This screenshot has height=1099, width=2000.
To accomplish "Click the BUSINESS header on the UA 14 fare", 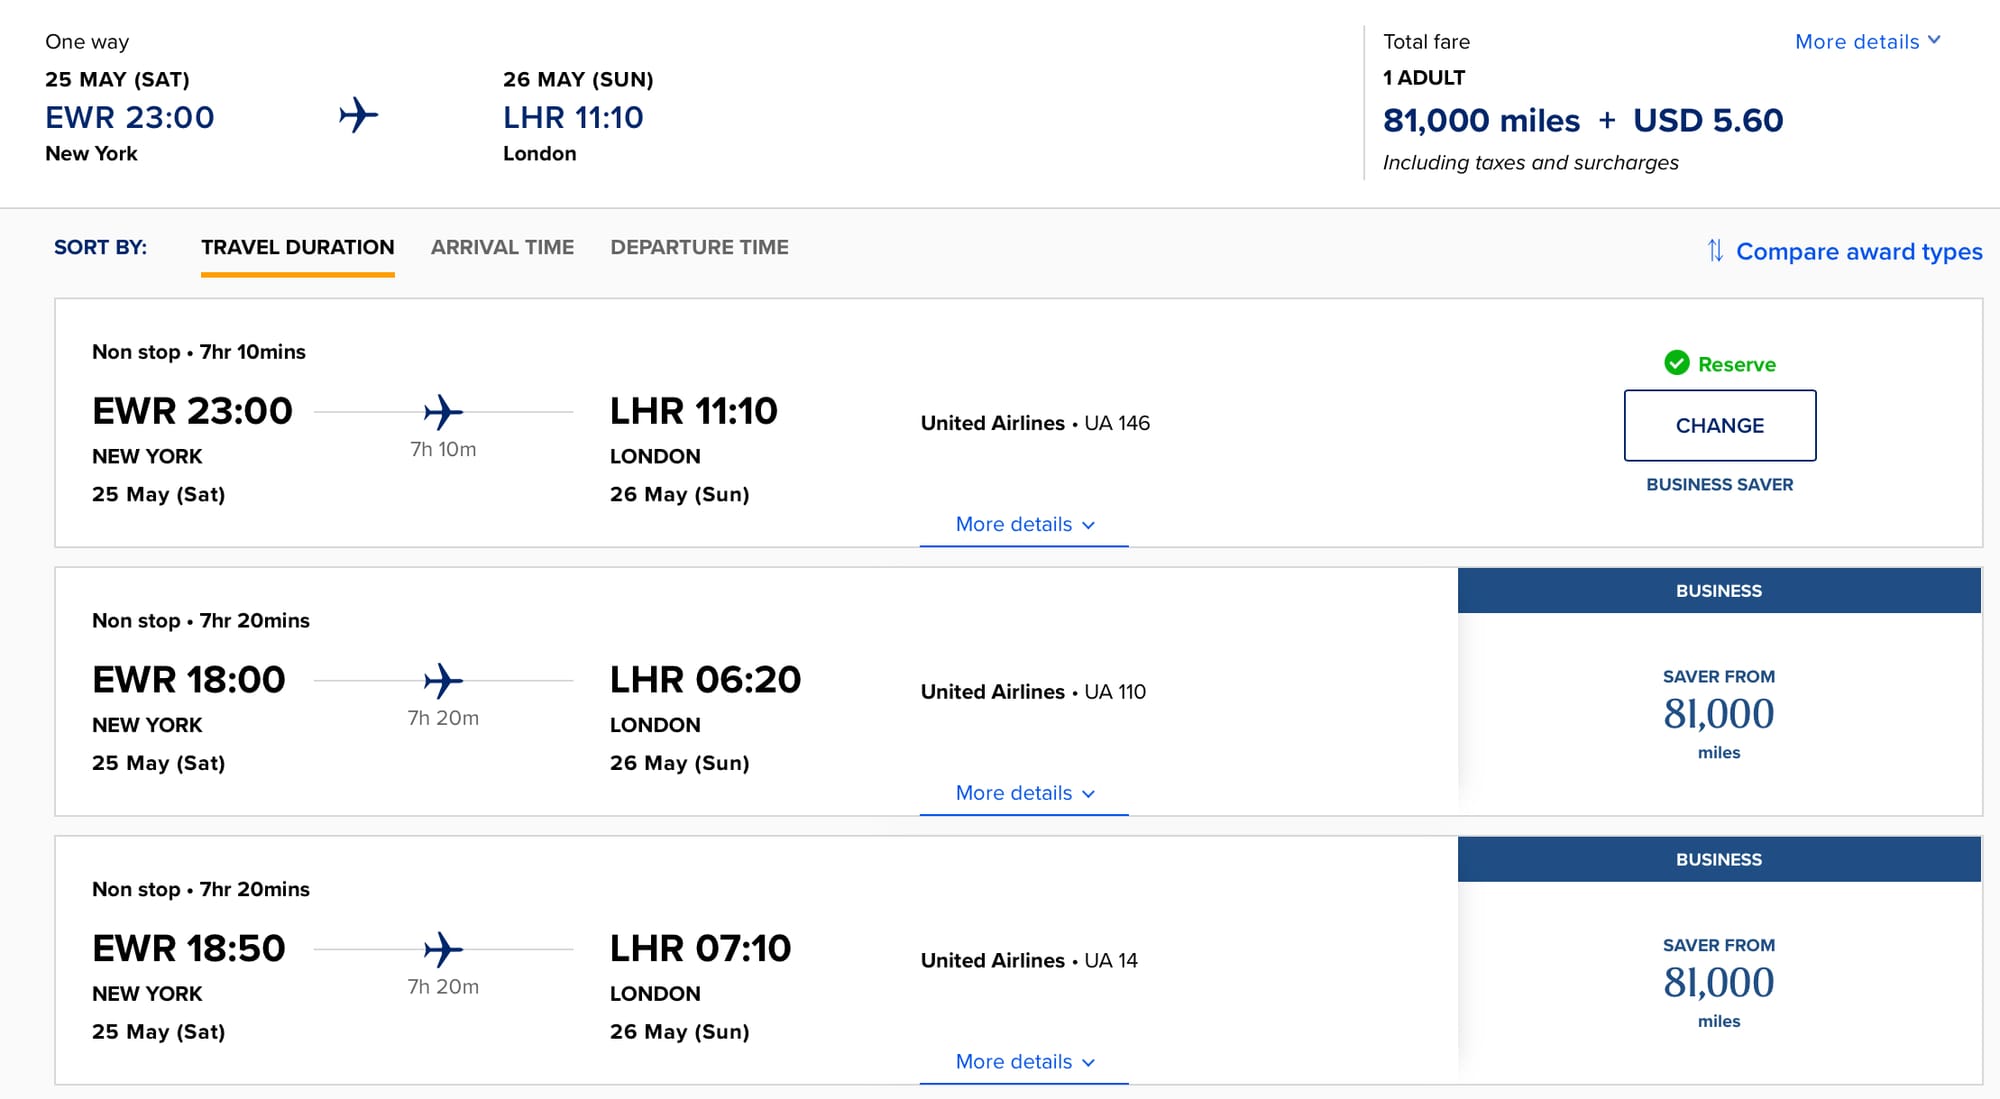I will click(x=1718, y=860).
